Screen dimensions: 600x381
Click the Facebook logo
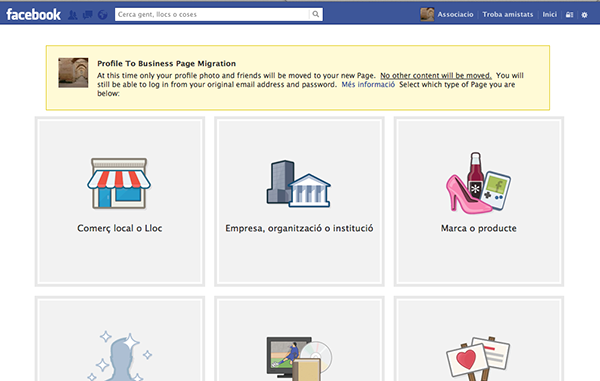coord(33,15)
